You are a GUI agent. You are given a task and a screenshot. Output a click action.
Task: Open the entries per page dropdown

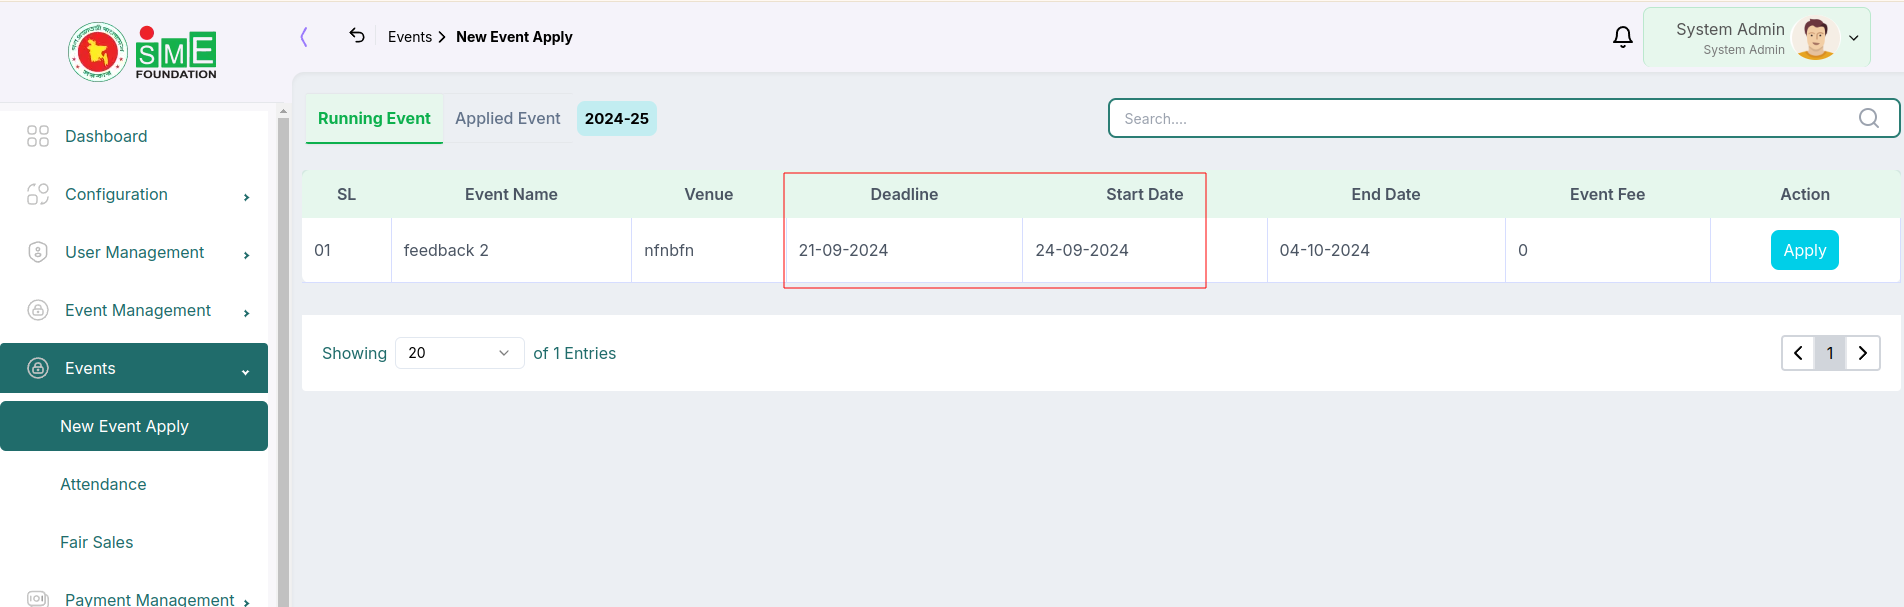460,353
